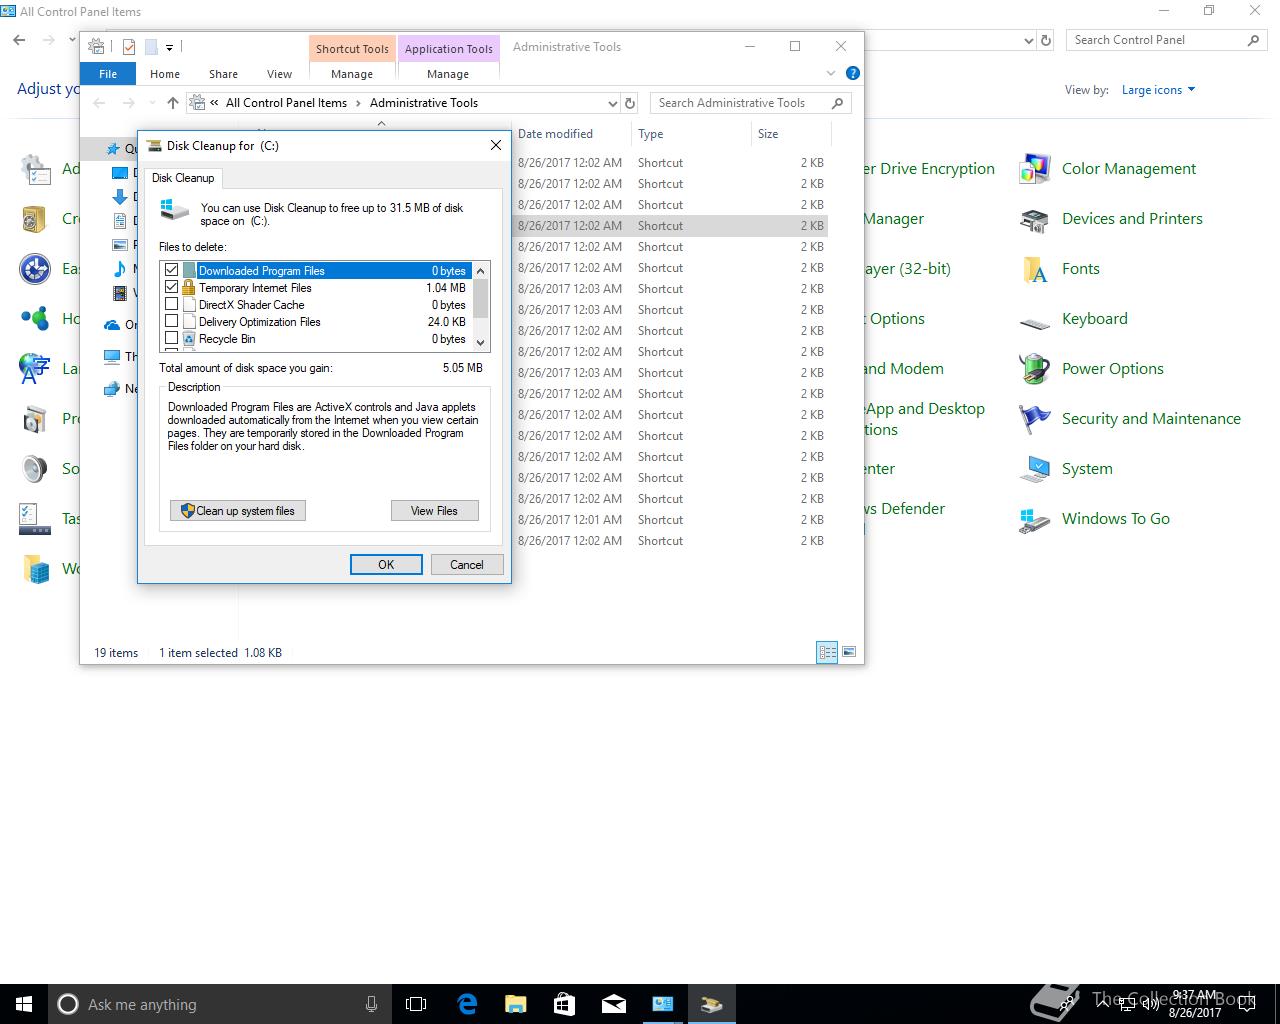Open Color Management
Viewport: 1280px width, 1024px height.
point(1128,169)
